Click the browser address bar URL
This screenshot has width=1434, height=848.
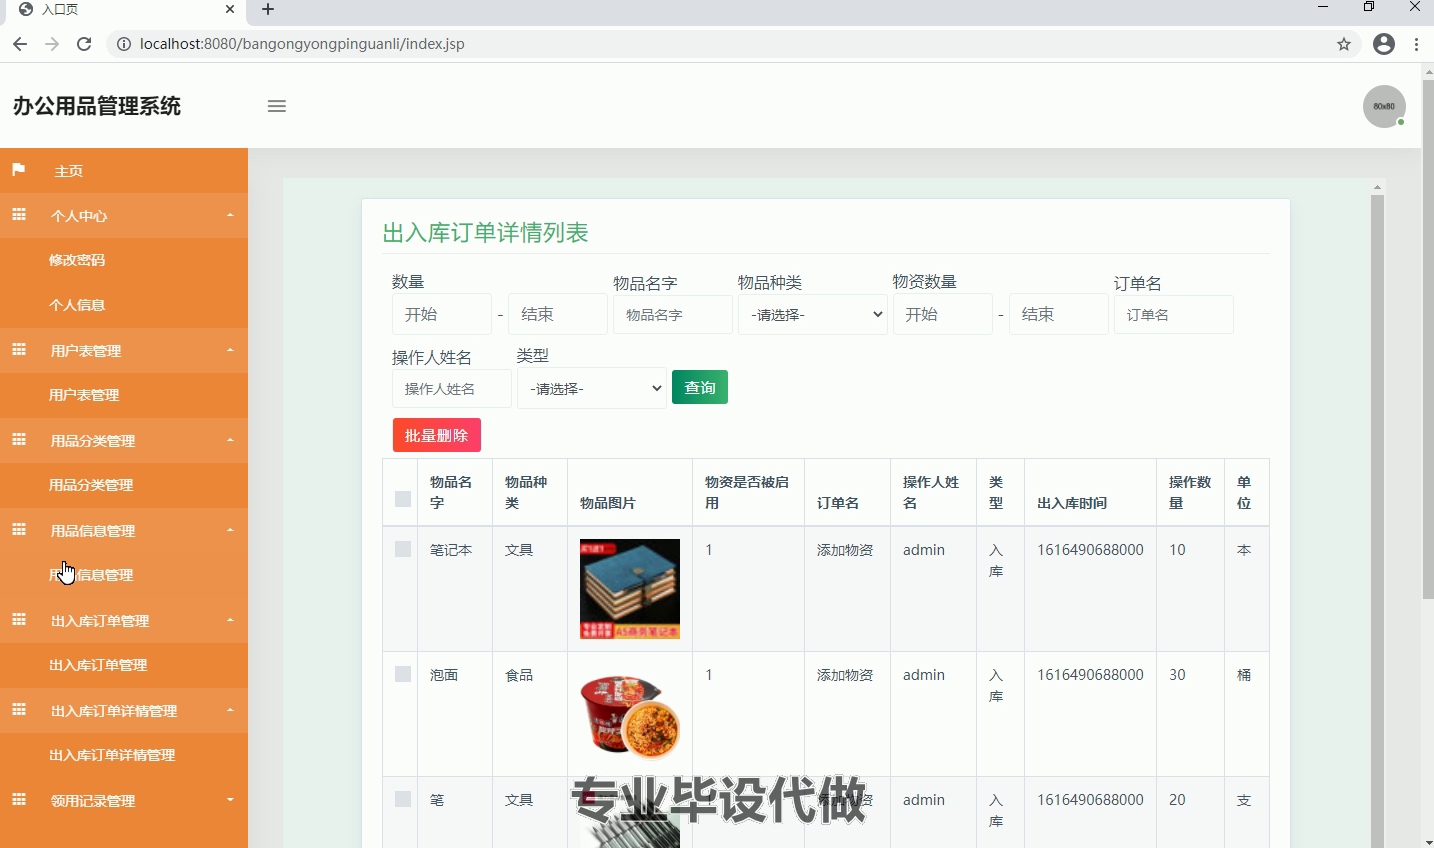tap(302, 44)
